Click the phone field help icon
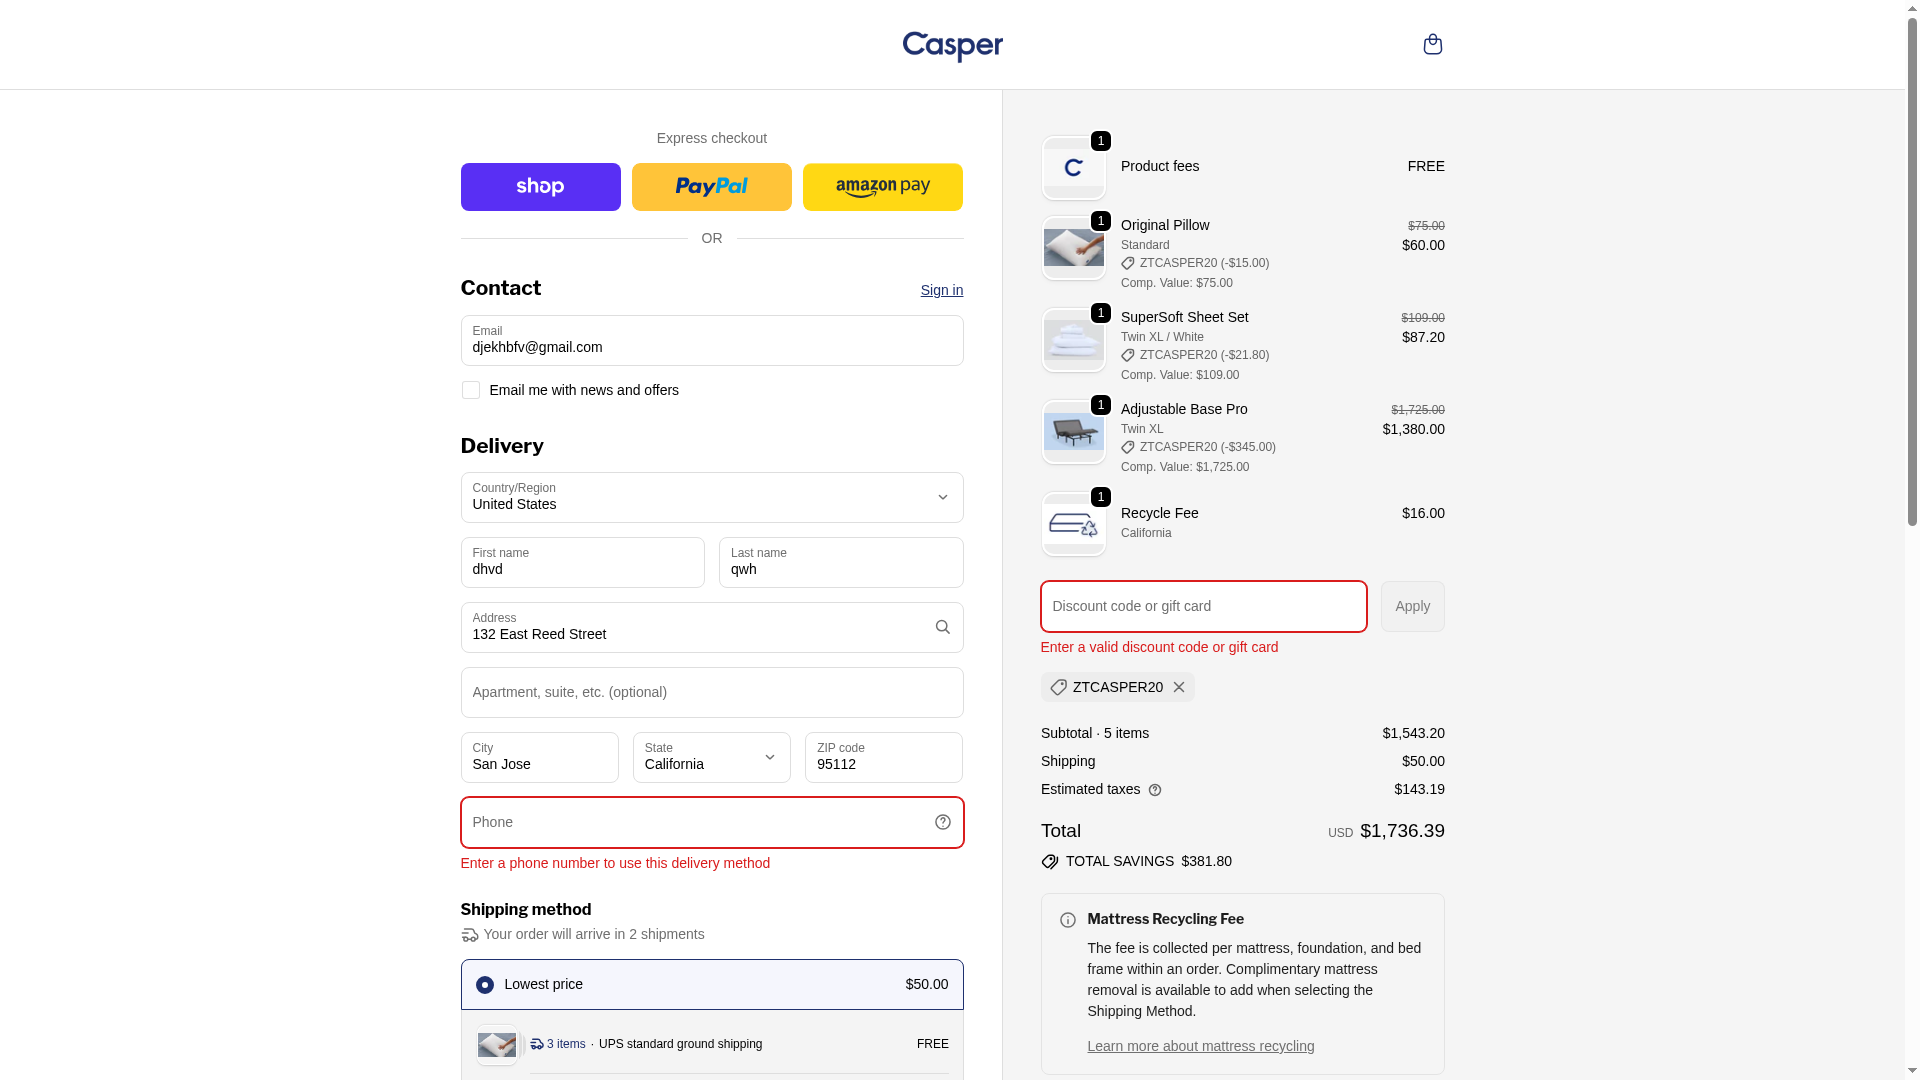This screenshot has height=1080, width=1920. [x=942, y=822]
